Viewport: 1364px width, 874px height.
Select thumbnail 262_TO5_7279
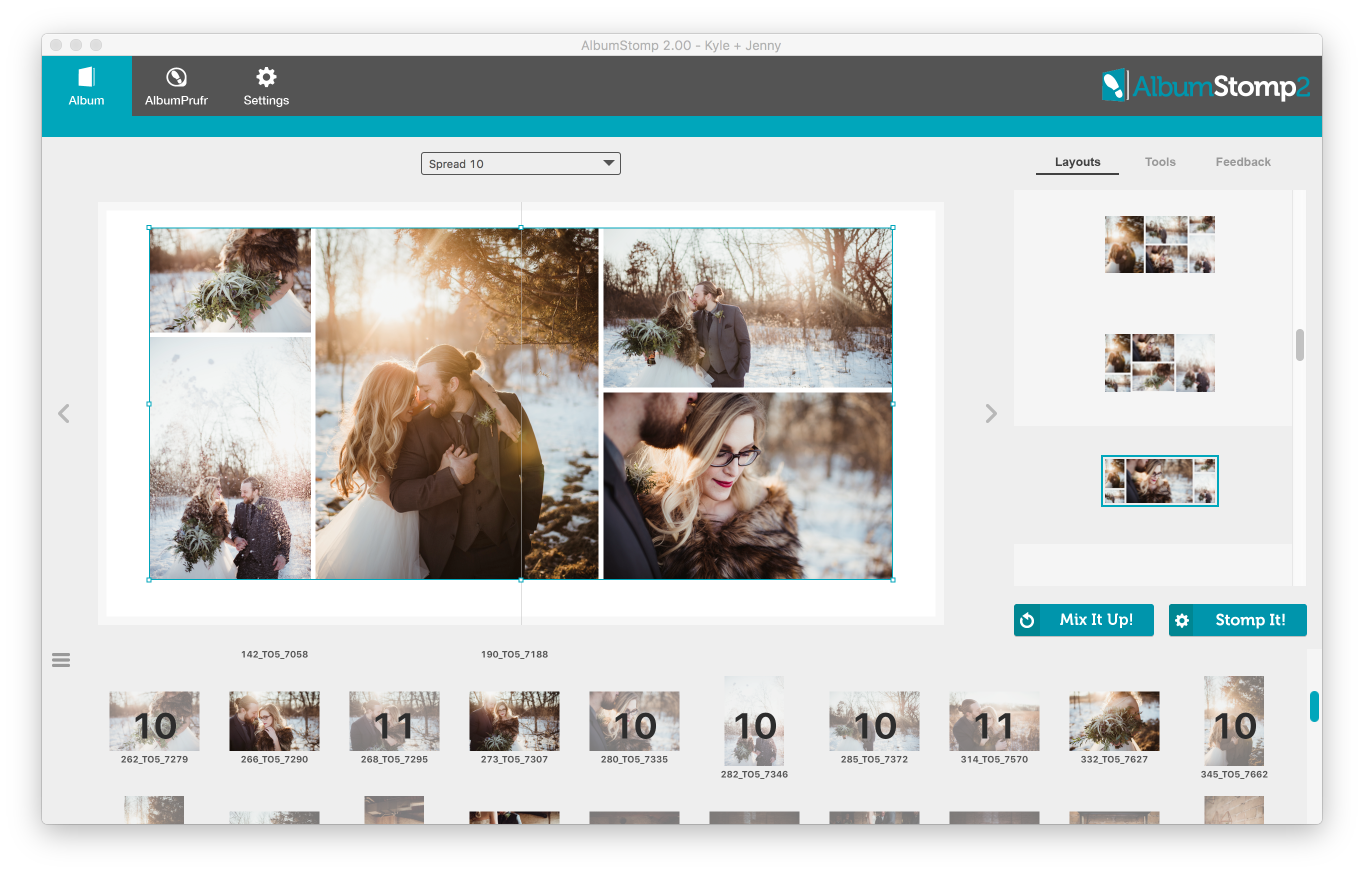coord(154,721)
